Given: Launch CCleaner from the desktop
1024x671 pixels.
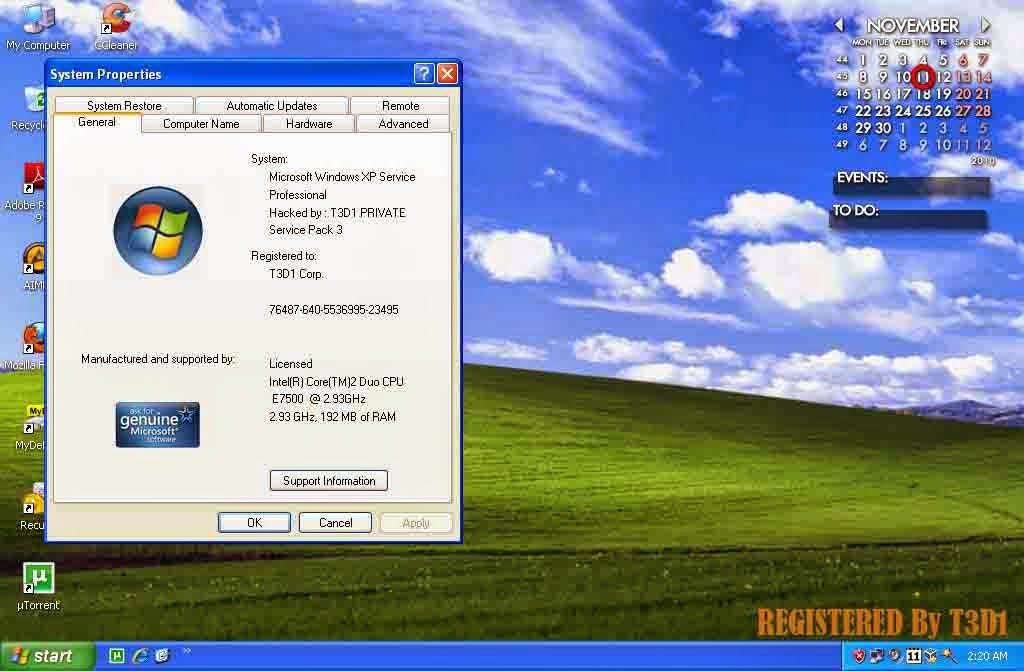Looking at the screenshot, I should point(116,26).
